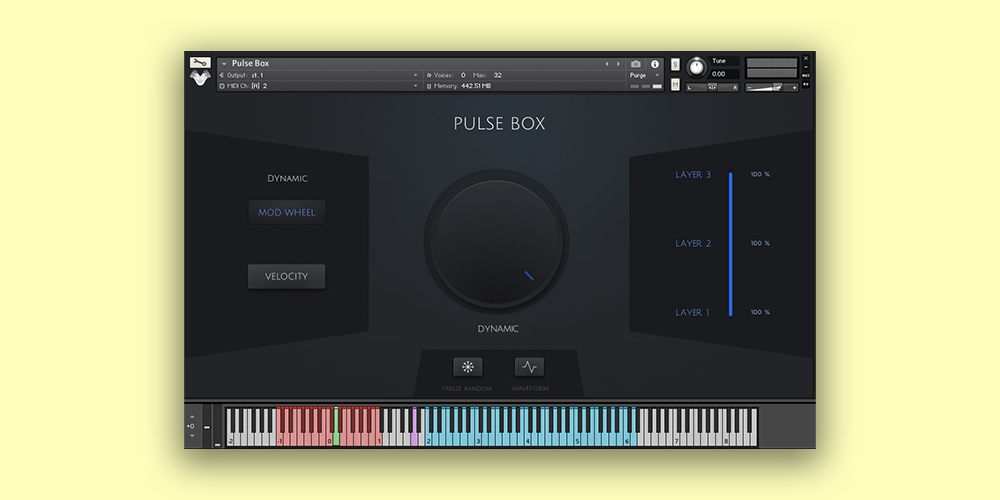Click the blue layer volume slider bar
The image size is (1000, 500).
tap(731, 243)
